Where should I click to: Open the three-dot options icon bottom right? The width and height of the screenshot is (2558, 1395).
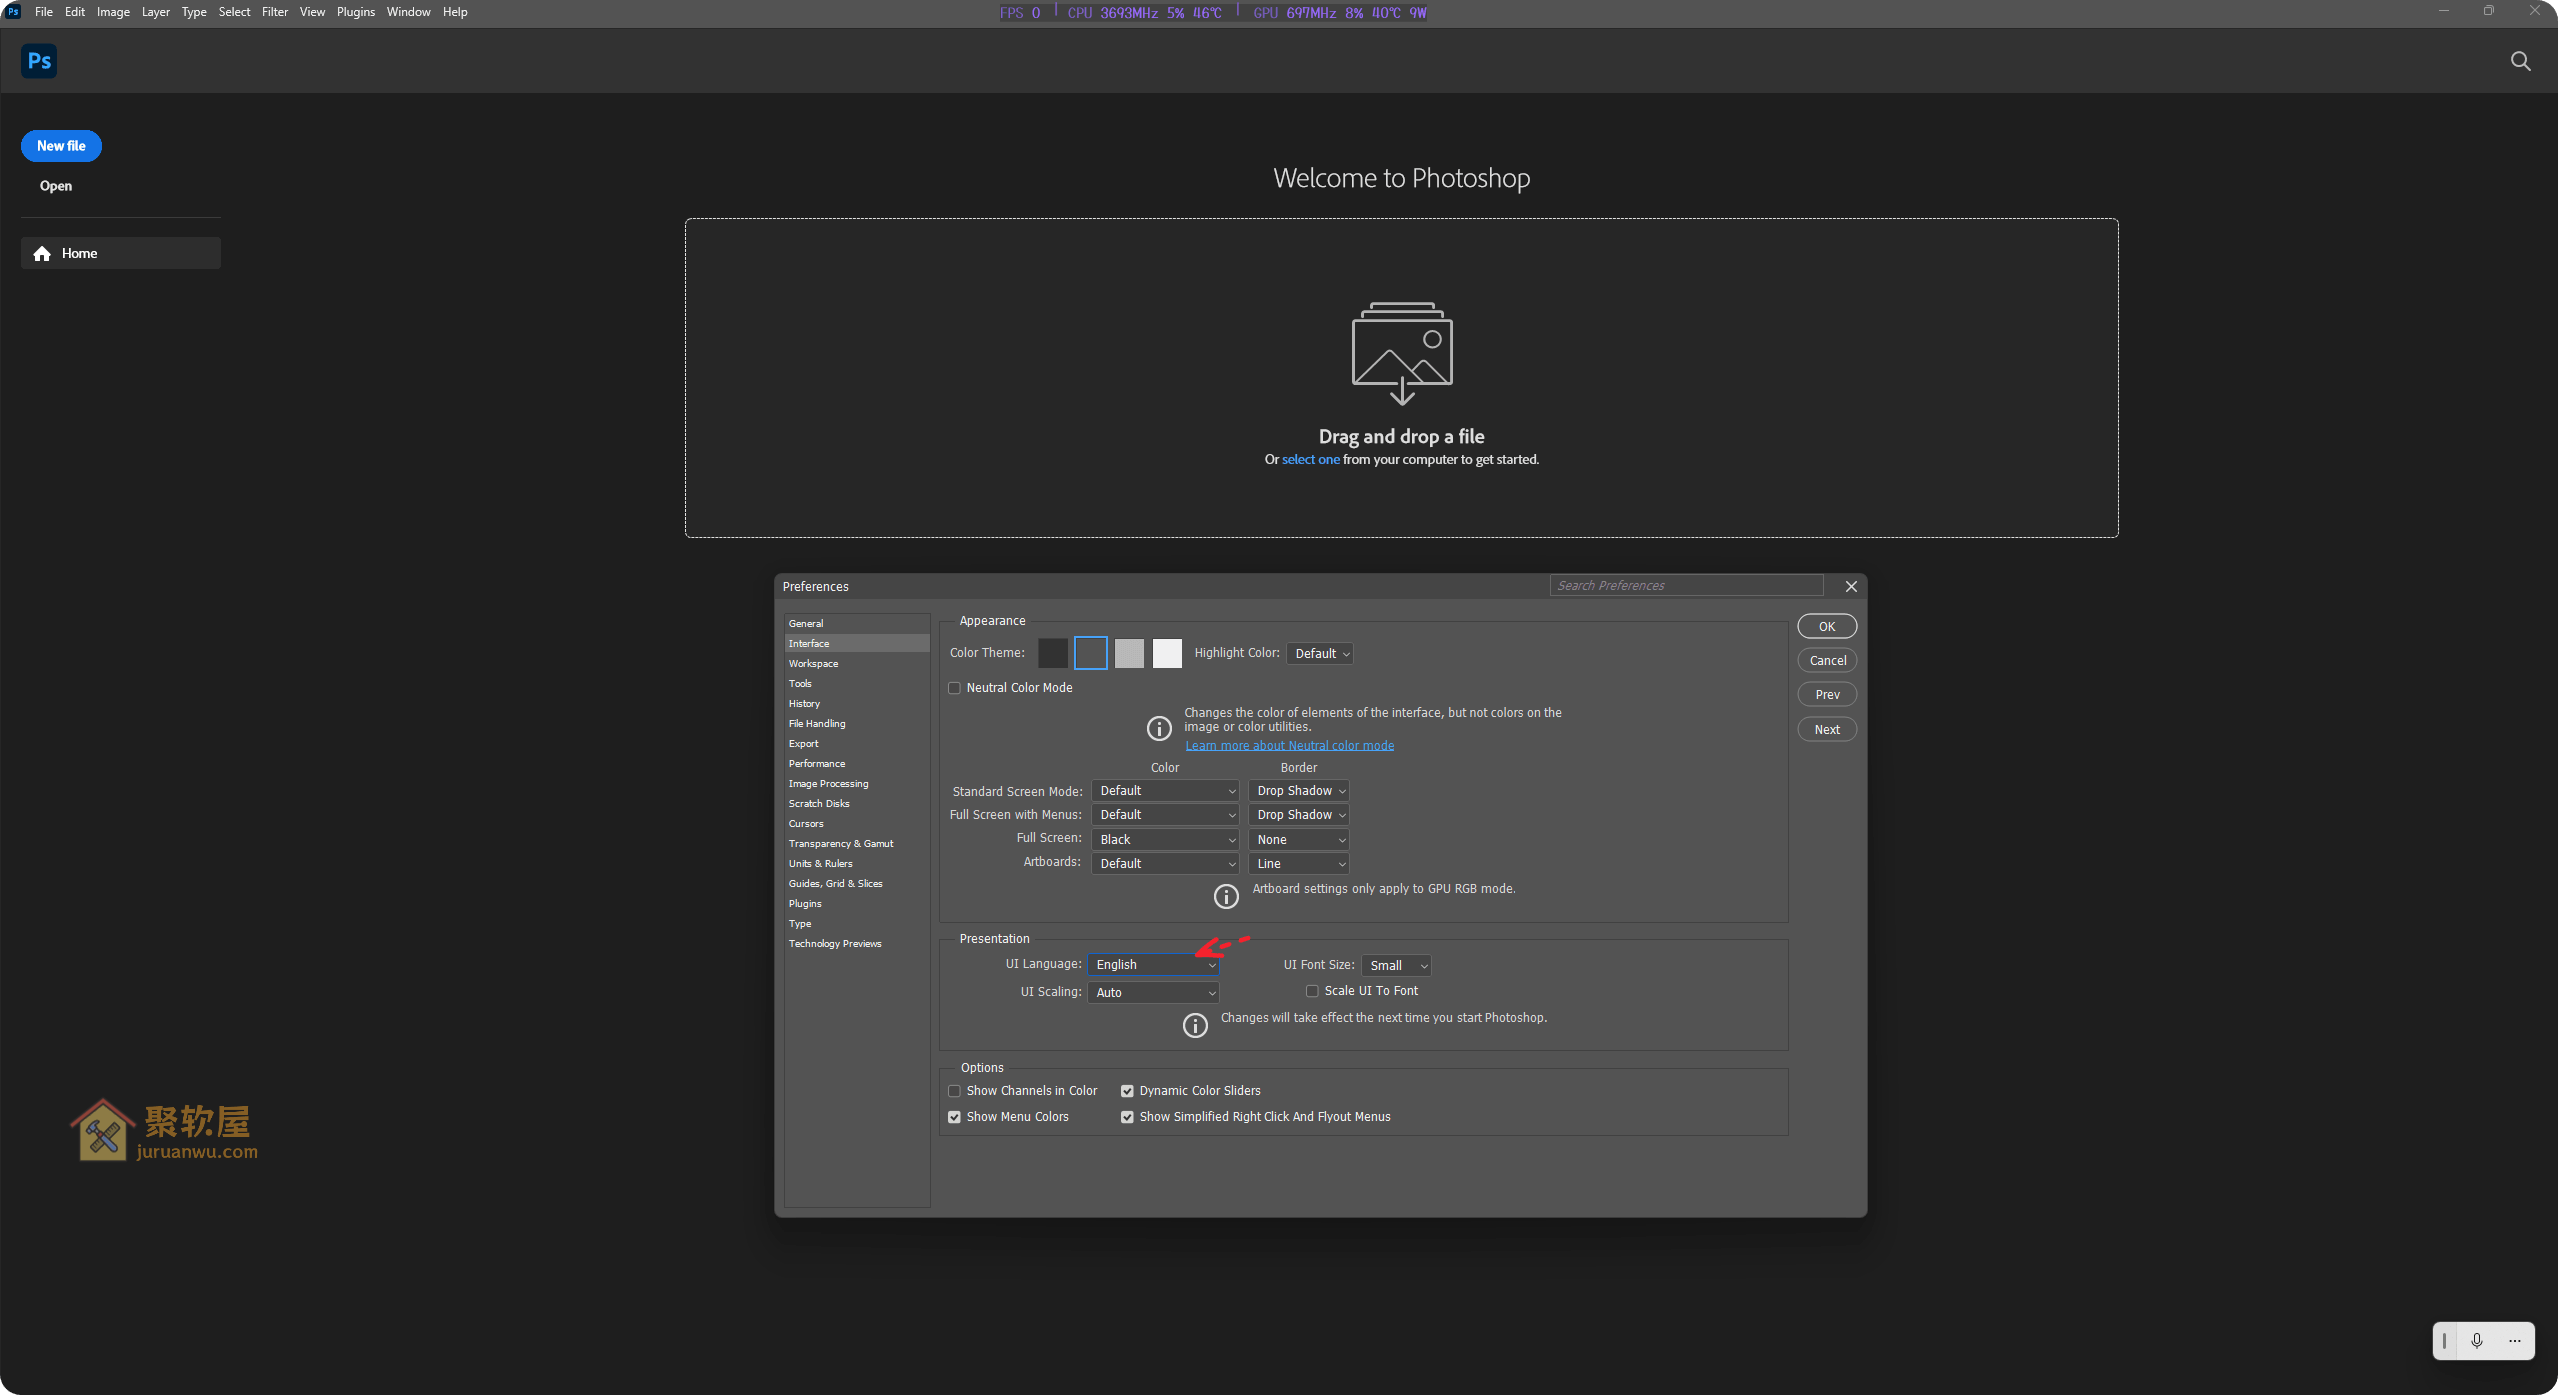point(2515,1340)
